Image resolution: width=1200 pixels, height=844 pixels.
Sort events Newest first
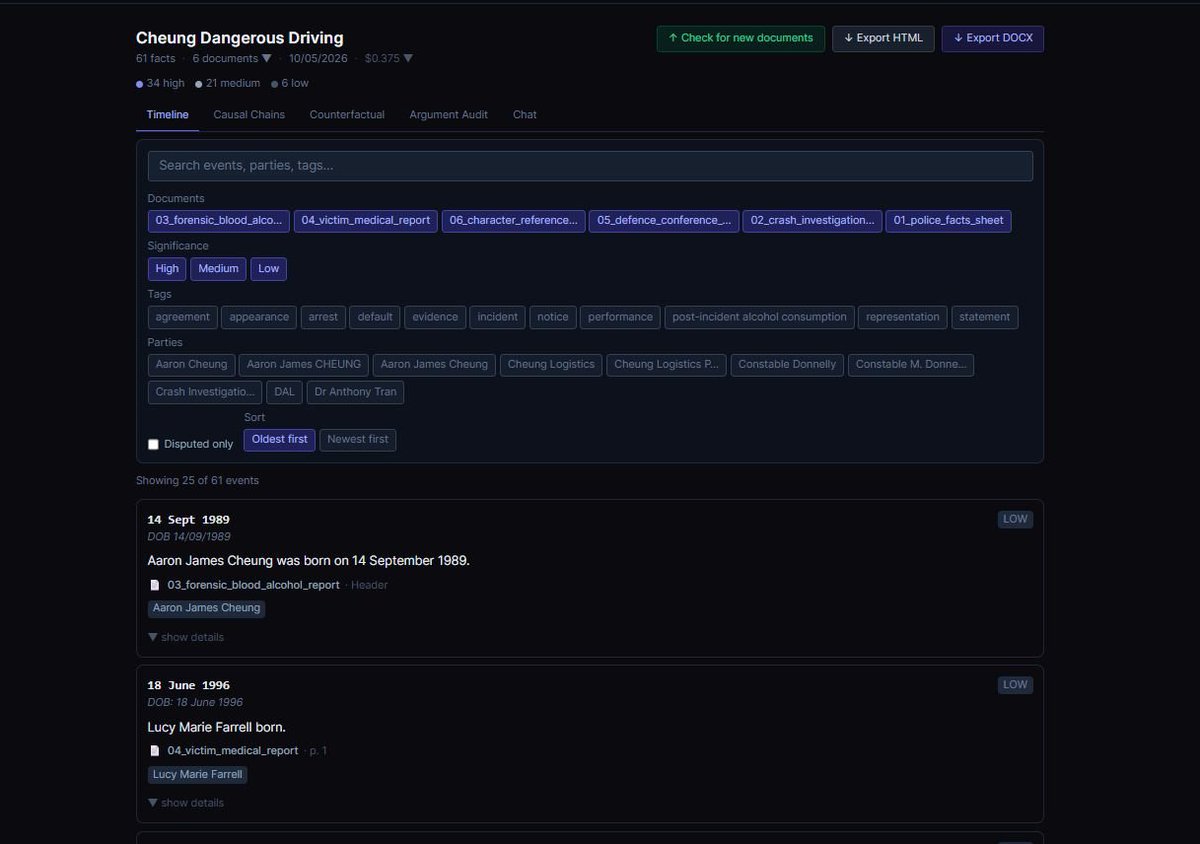pos(358,439)
